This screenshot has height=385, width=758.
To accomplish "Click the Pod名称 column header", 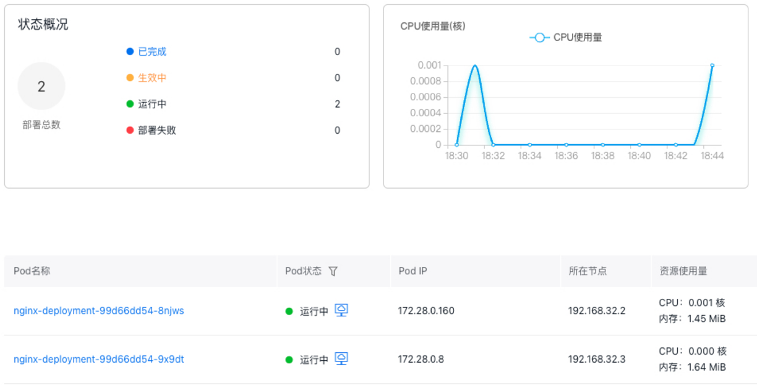I will pyautogui.click(x=32, y=271).
